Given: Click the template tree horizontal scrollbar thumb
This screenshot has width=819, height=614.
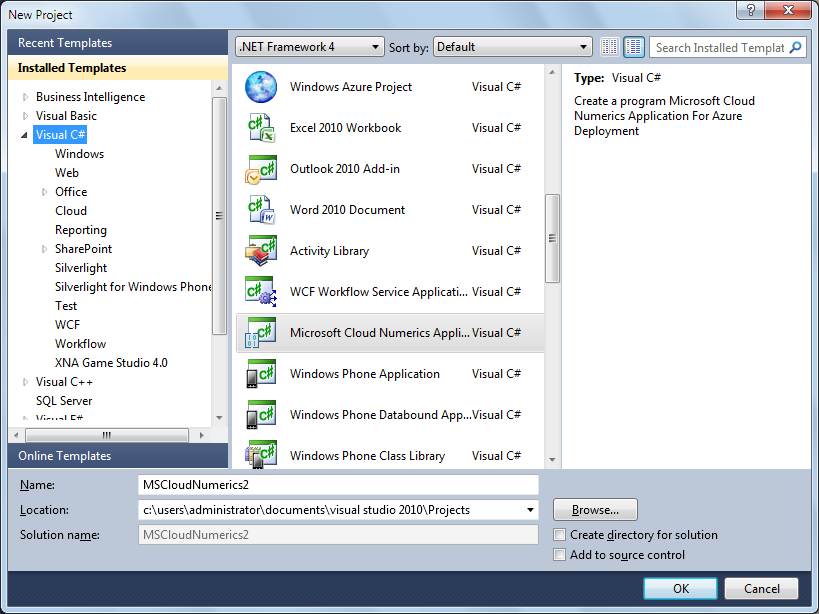Looking at the screenshot, I should [x=107, y=435].
